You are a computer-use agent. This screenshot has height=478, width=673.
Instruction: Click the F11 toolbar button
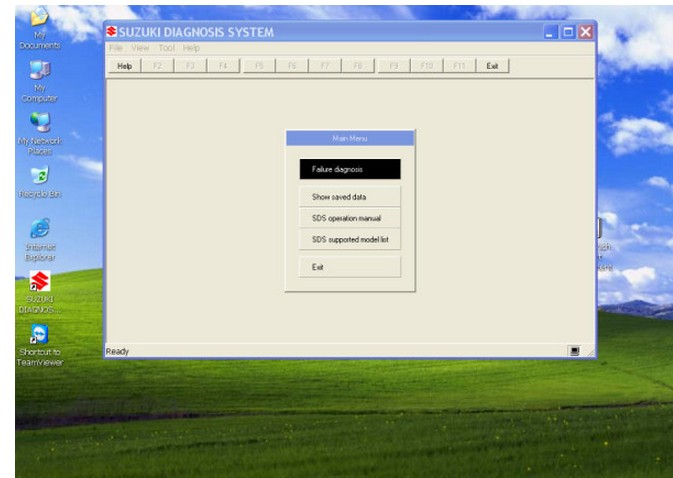coord(459,66)
